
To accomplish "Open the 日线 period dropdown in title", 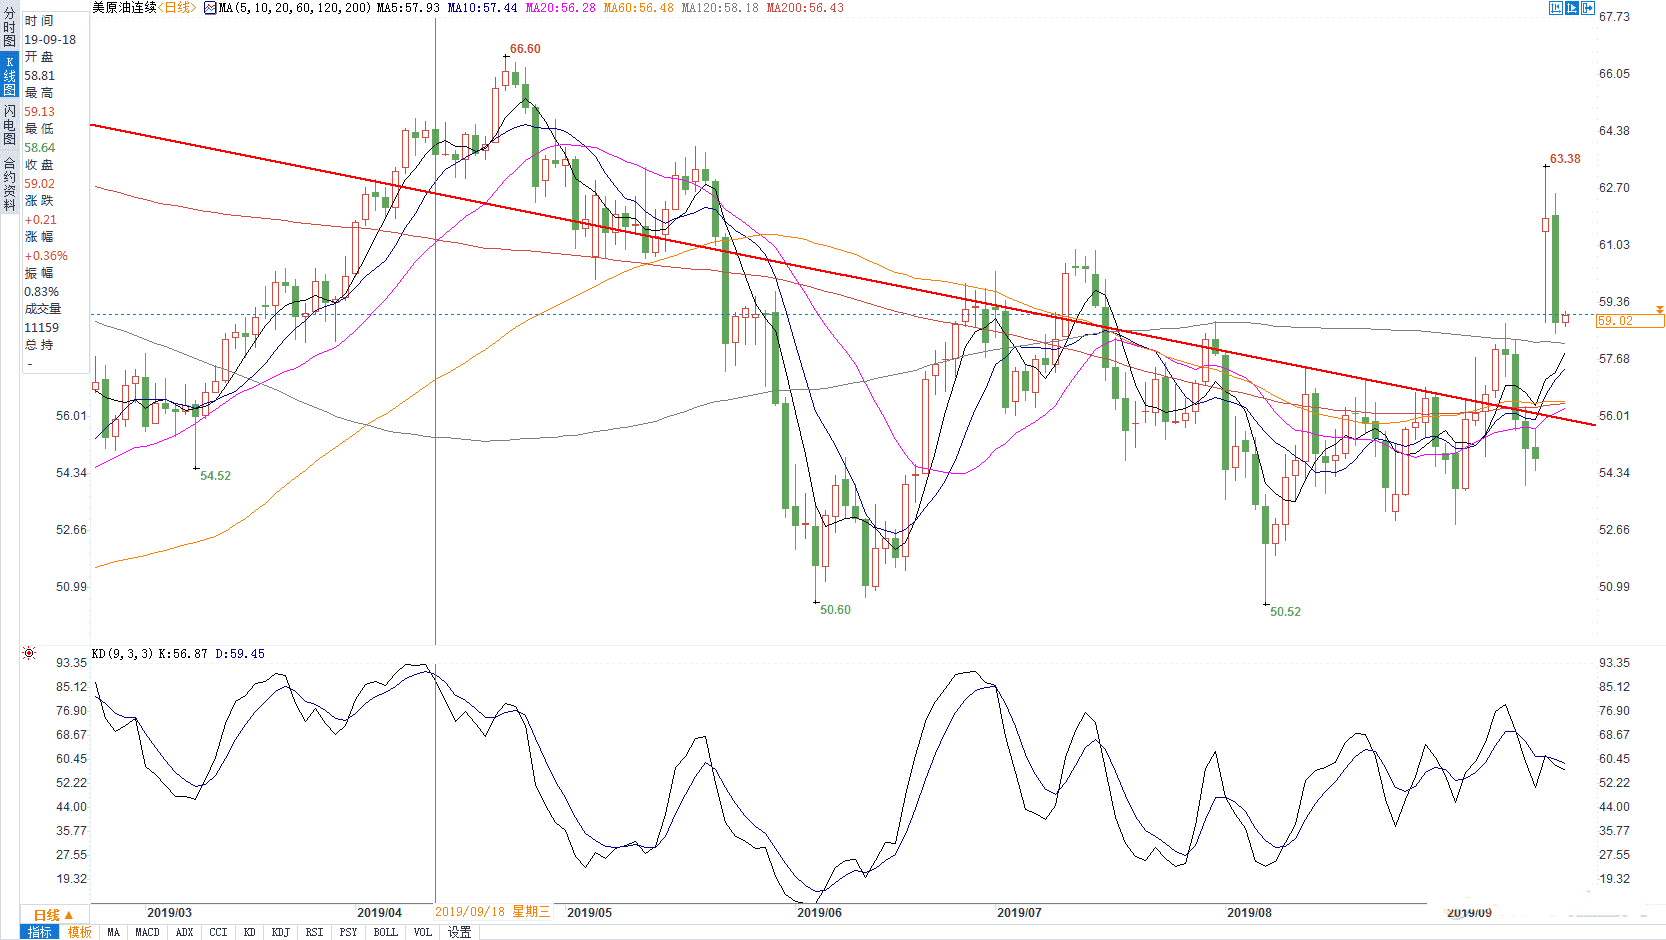I will [178, 8].
